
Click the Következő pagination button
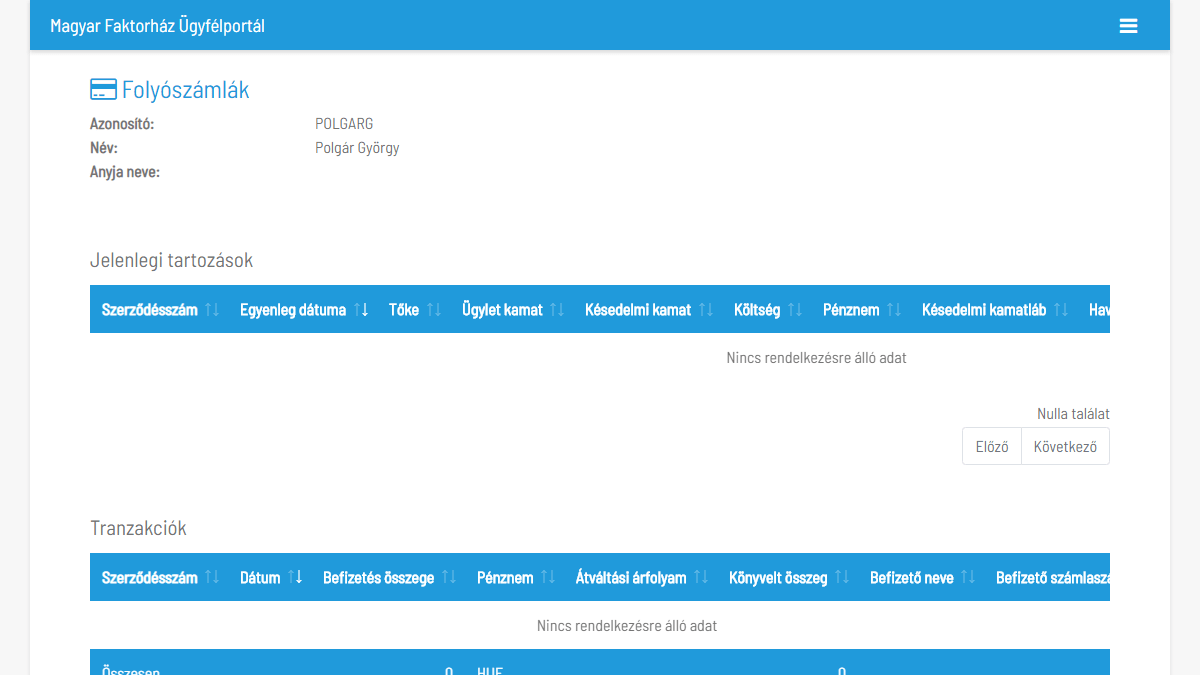[x=1065, y=447]
